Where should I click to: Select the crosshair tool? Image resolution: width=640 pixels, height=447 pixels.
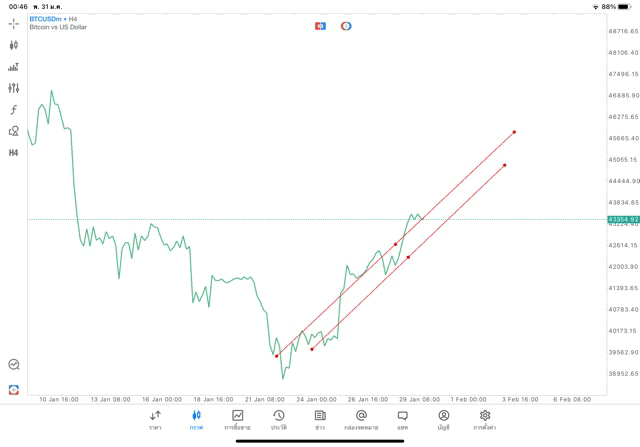(14, 22)
